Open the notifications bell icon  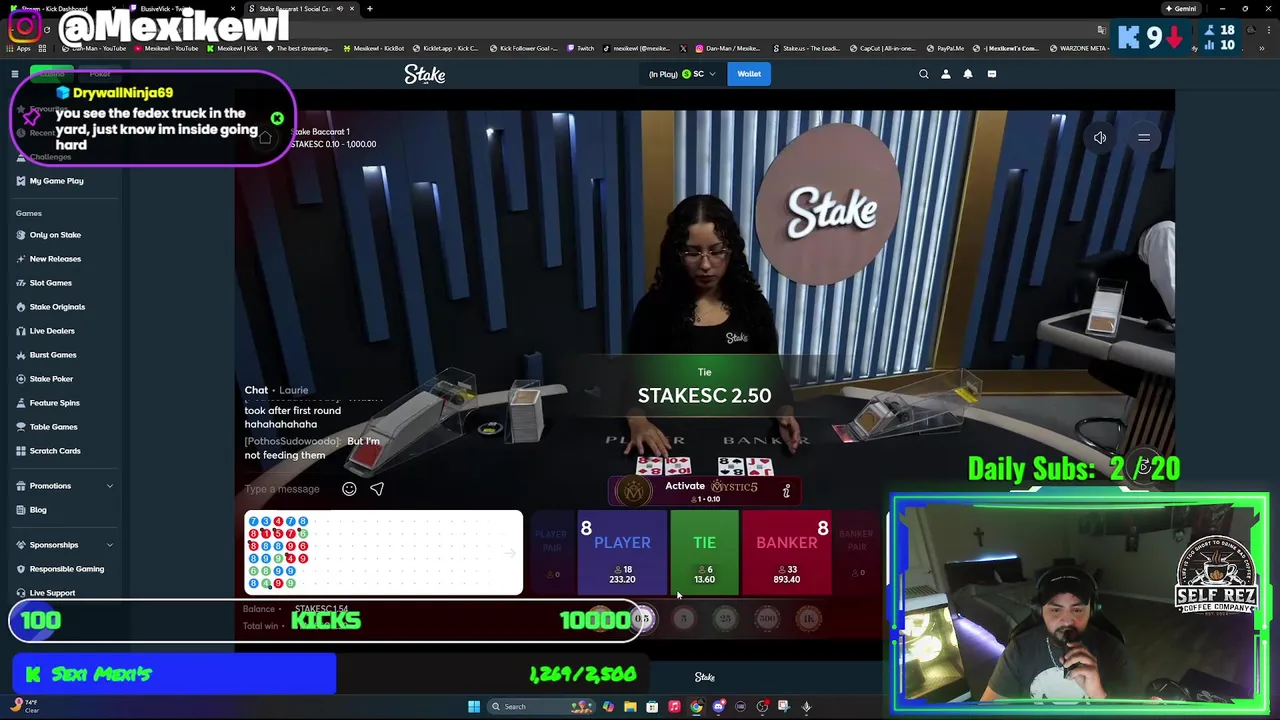tap(968, 74)
